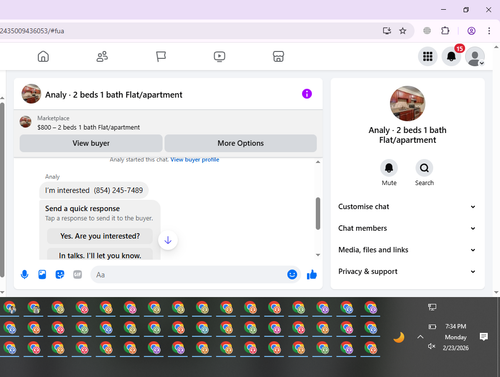This screenshot has height=377, width=500.
Task: Click chat scrollbar down arrow
Action: point(318,255)
